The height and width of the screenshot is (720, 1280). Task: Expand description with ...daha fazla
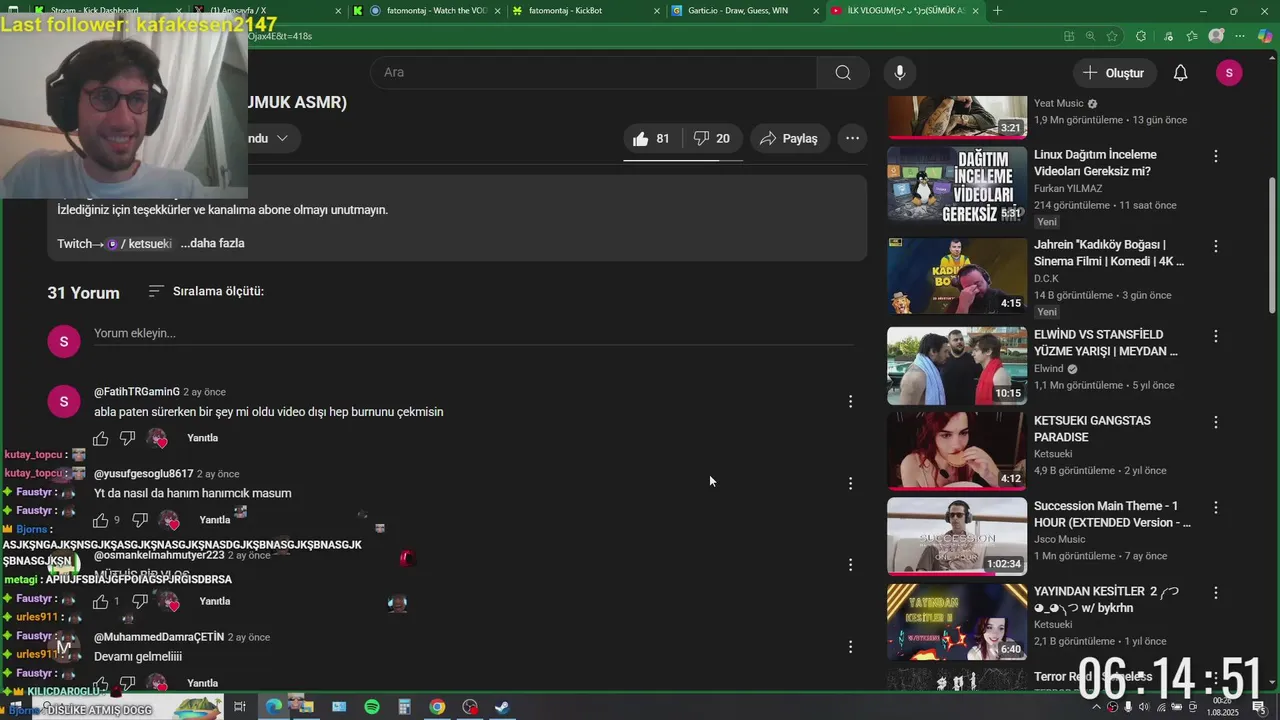213,243
